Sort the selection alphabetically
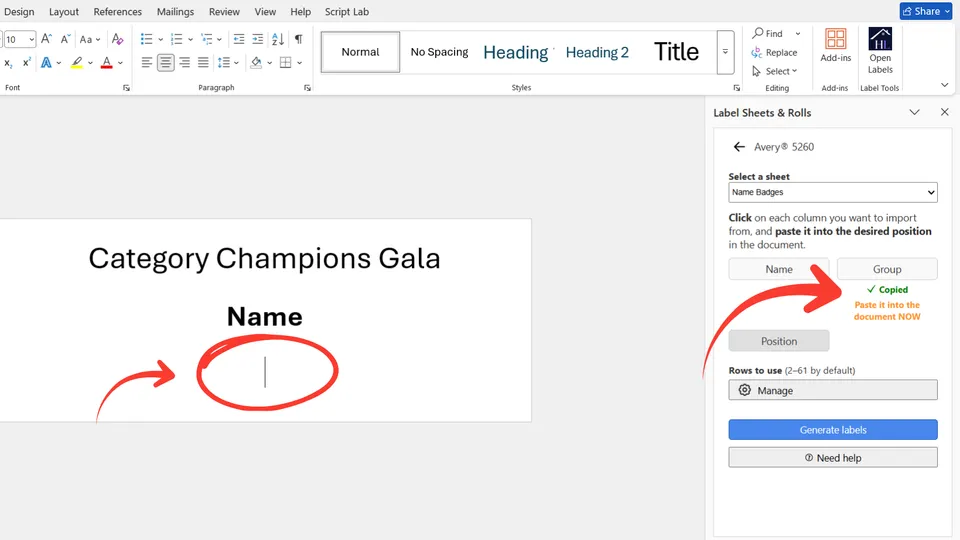 pyautogui.click(x=278, y=39)
